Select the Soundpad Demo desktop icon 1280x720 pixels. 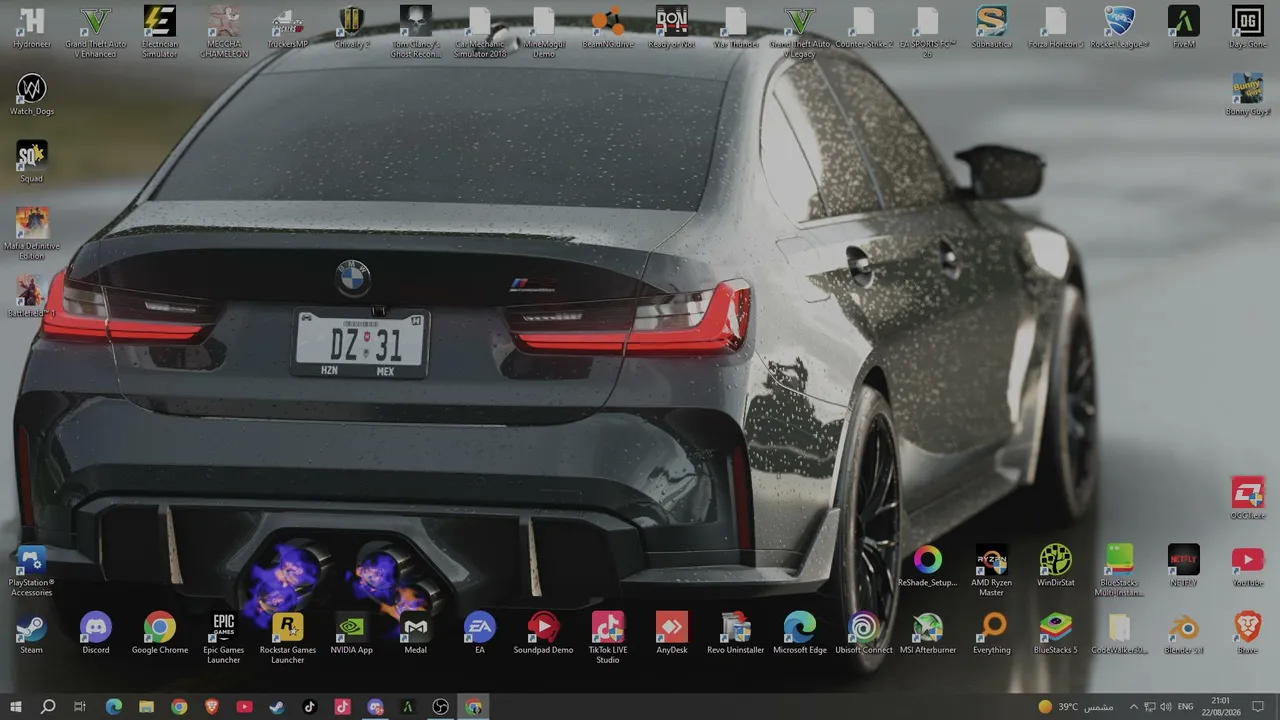point(544,634)
